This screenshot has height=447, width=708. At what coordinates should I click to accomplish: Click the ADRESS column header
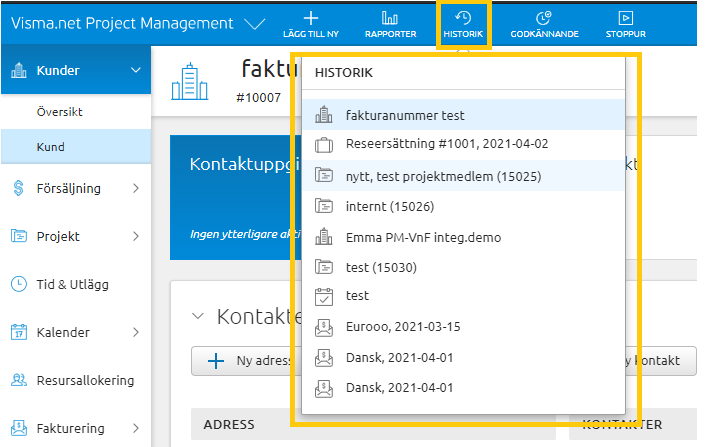(x=229, y=424)
